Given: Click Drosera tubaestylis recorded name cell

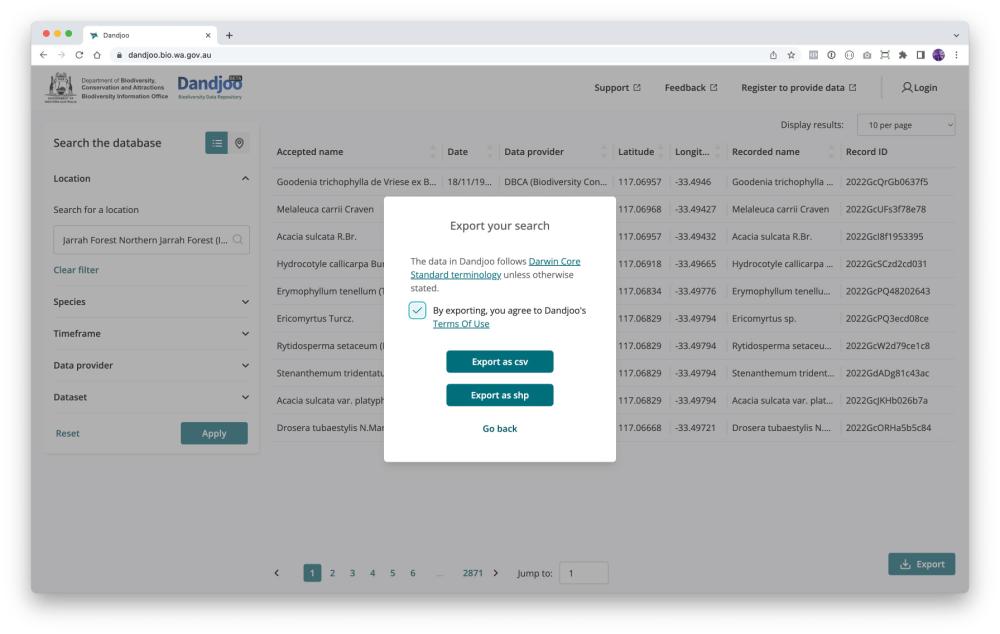Looking at the screenshot, I should (x=781, y=428).
